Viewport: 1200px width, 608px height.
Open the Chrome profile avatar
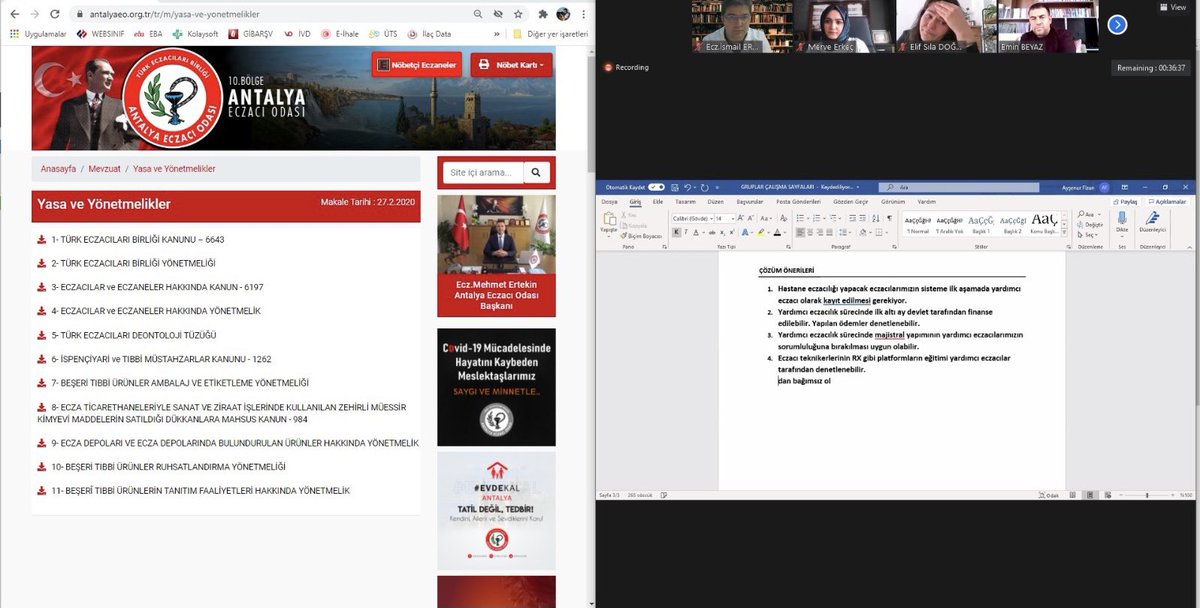click(x=563, y=14)
